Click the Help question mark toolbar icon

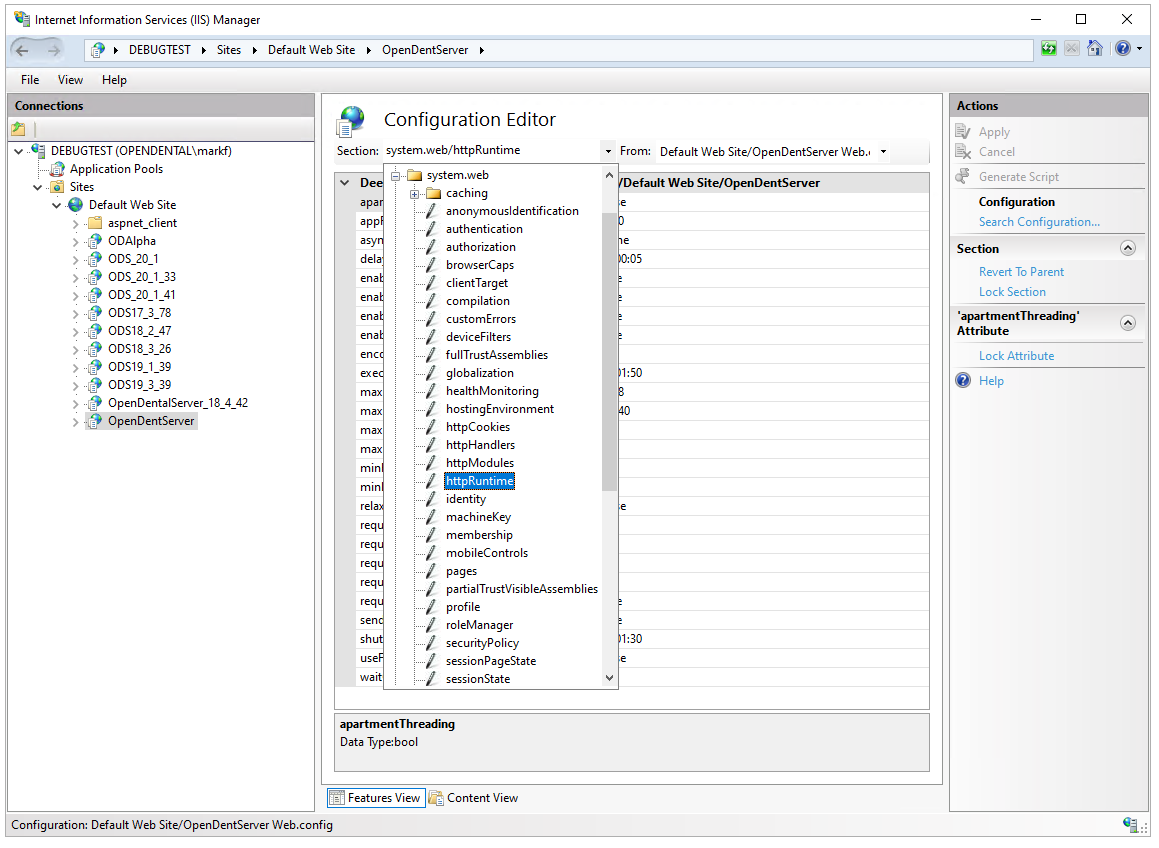1122,48
